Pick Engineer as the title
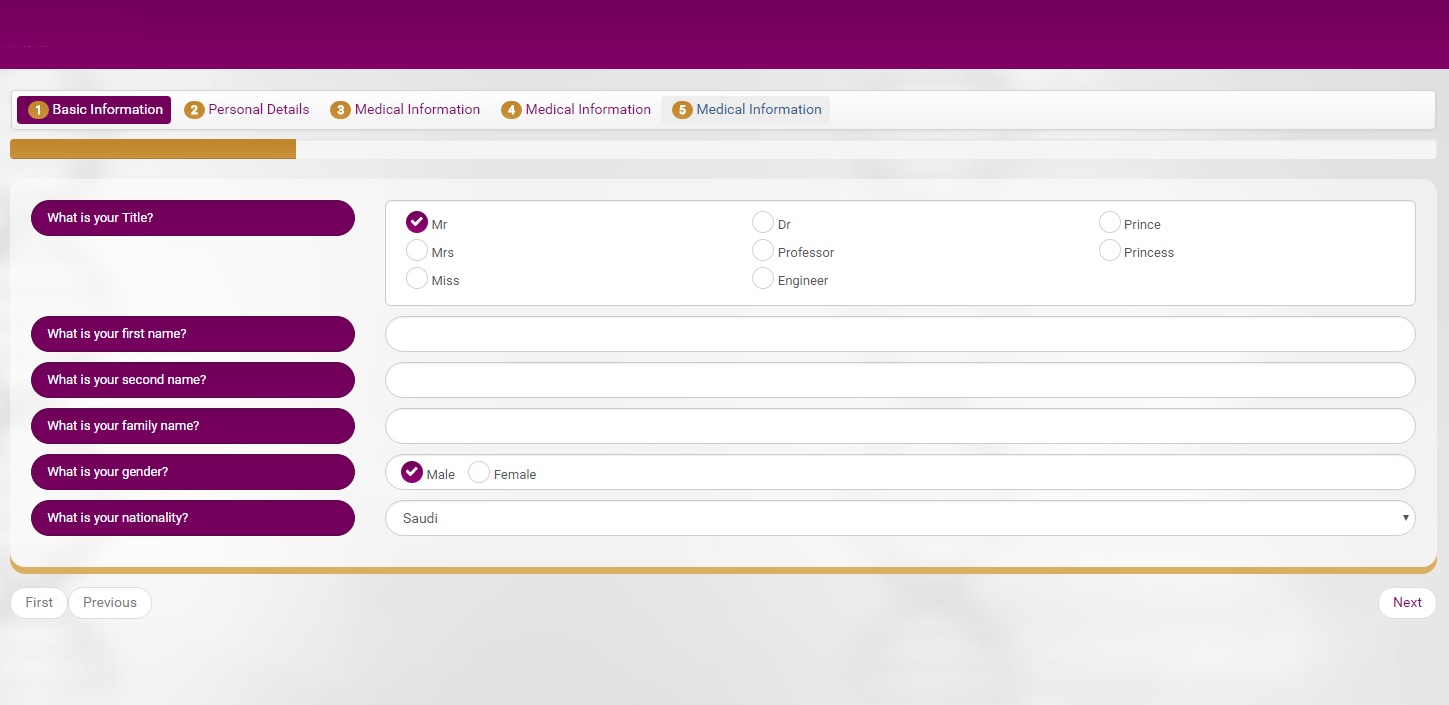1449x705 pixels. pyautogui.click(x=763, y=278)
